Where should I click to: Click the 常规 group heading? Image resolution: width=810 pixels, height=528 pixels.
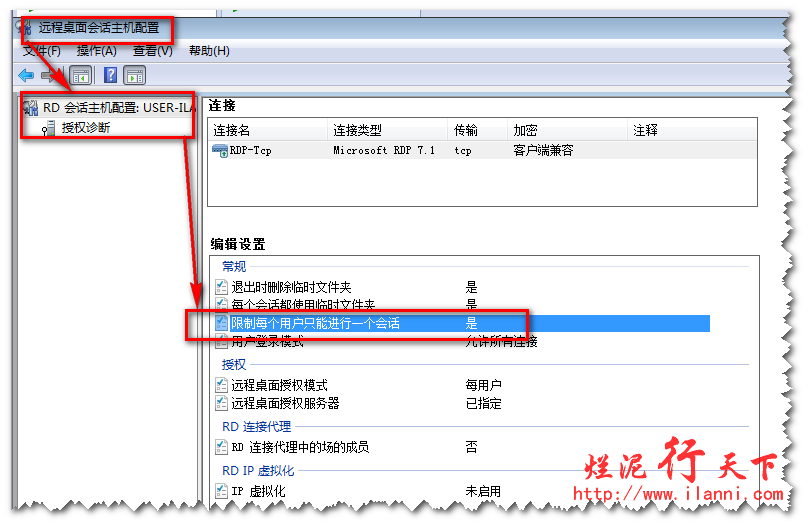[x=234, y=267]
